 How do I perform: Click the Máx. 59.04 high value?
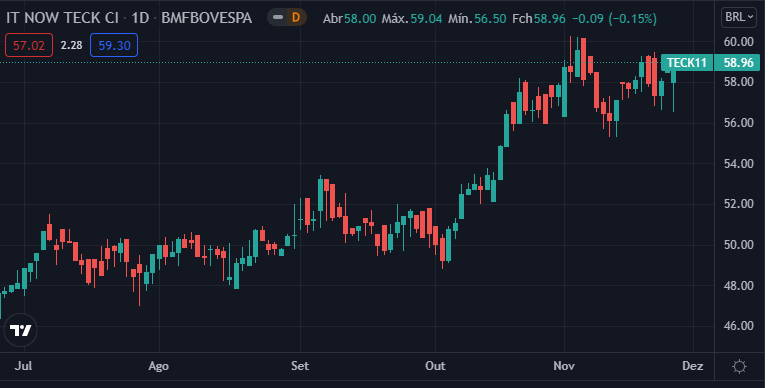point(412,19)
